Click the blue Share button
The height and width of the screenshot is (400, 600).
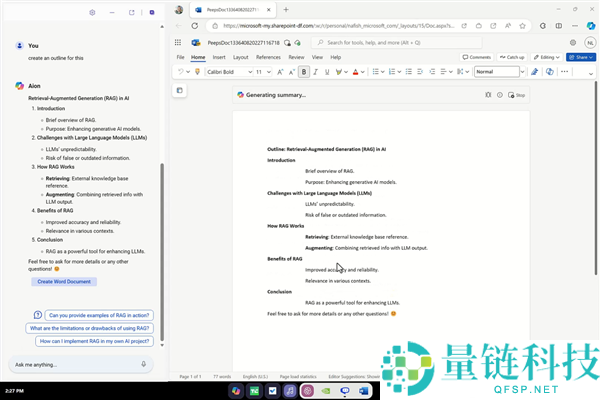coord(581,57)
